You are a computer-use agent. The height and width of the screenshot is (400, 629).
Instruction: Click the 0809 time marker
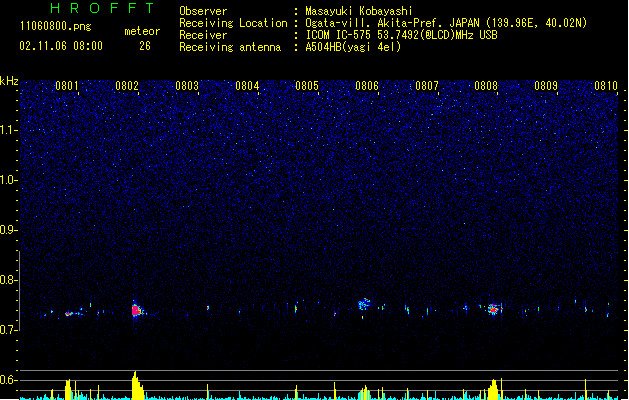(546, 86)
